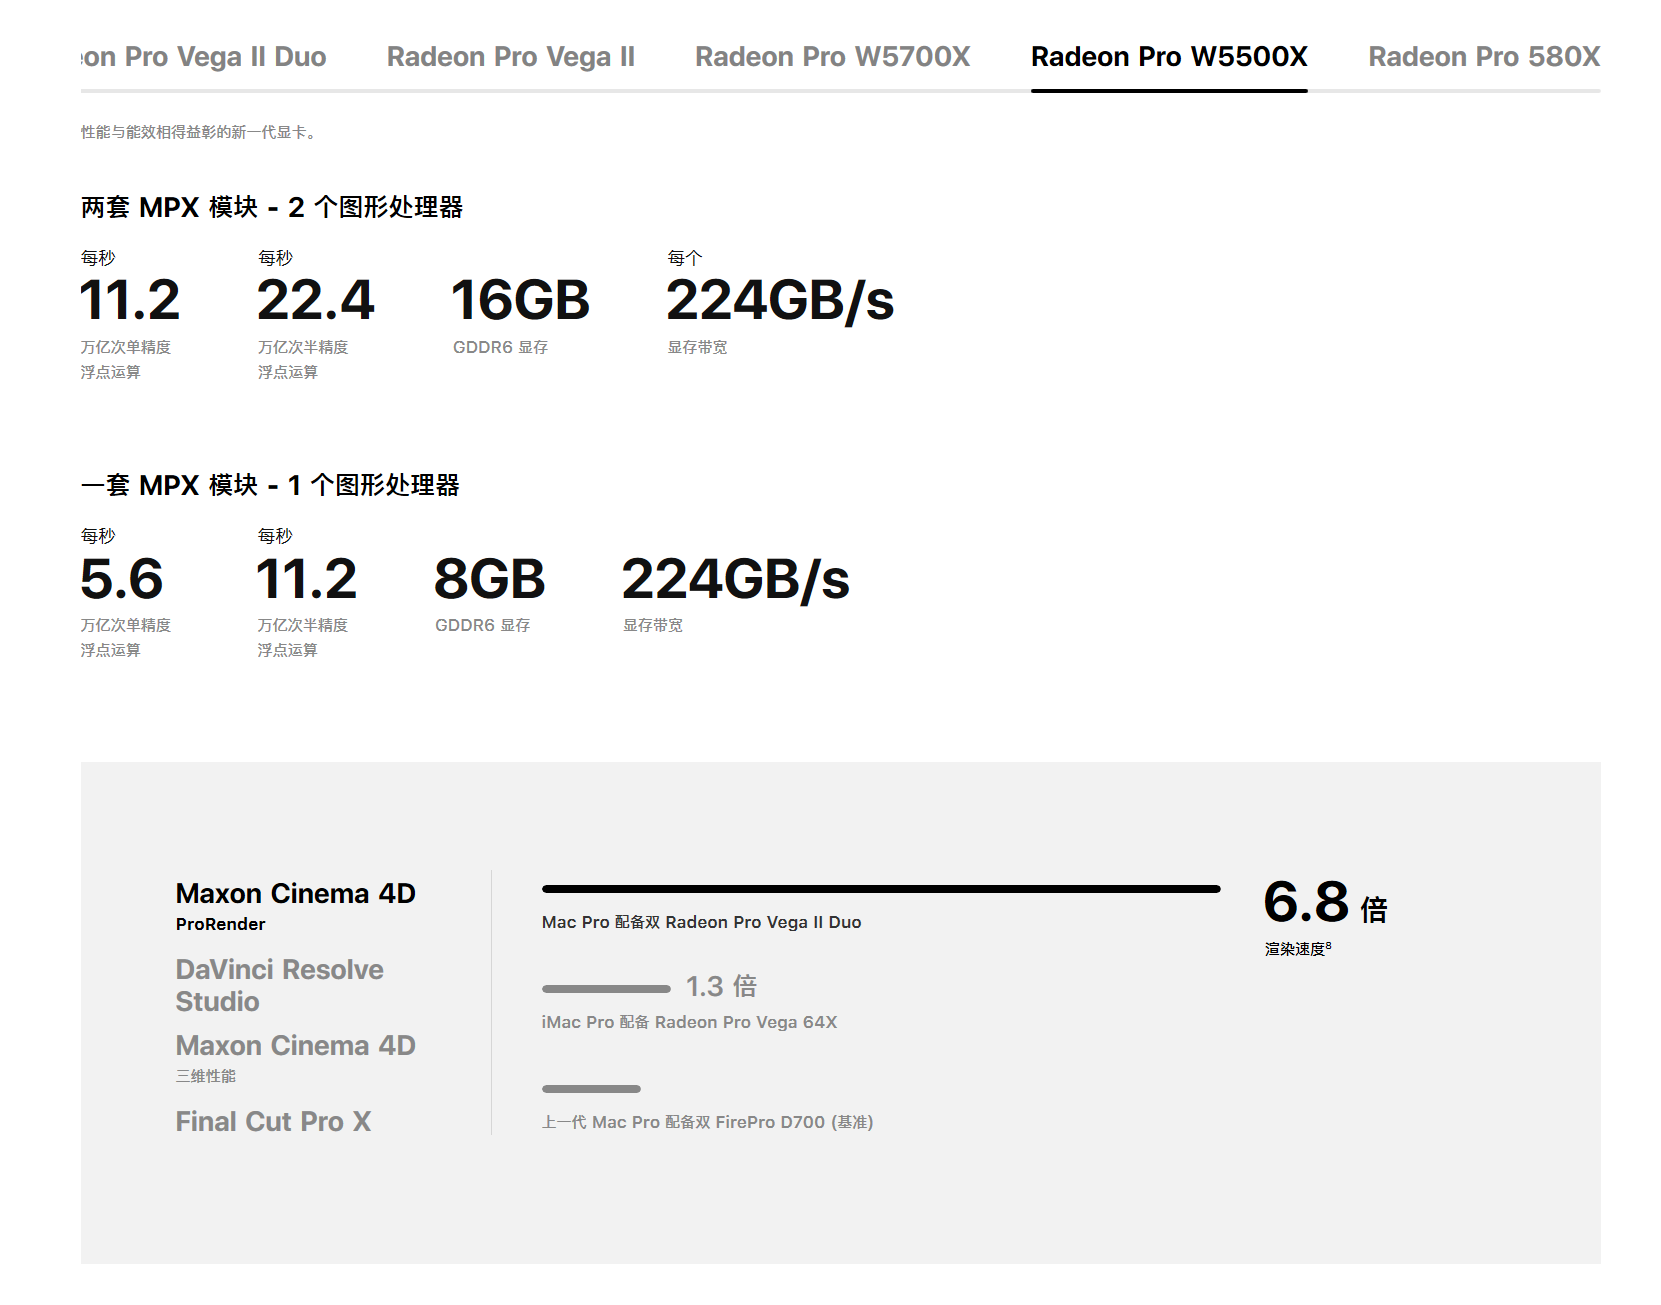Switch to the Radeon Pro Vega II tab
The height and width of the screenshot is (1305, 1661).
point(510,57)
